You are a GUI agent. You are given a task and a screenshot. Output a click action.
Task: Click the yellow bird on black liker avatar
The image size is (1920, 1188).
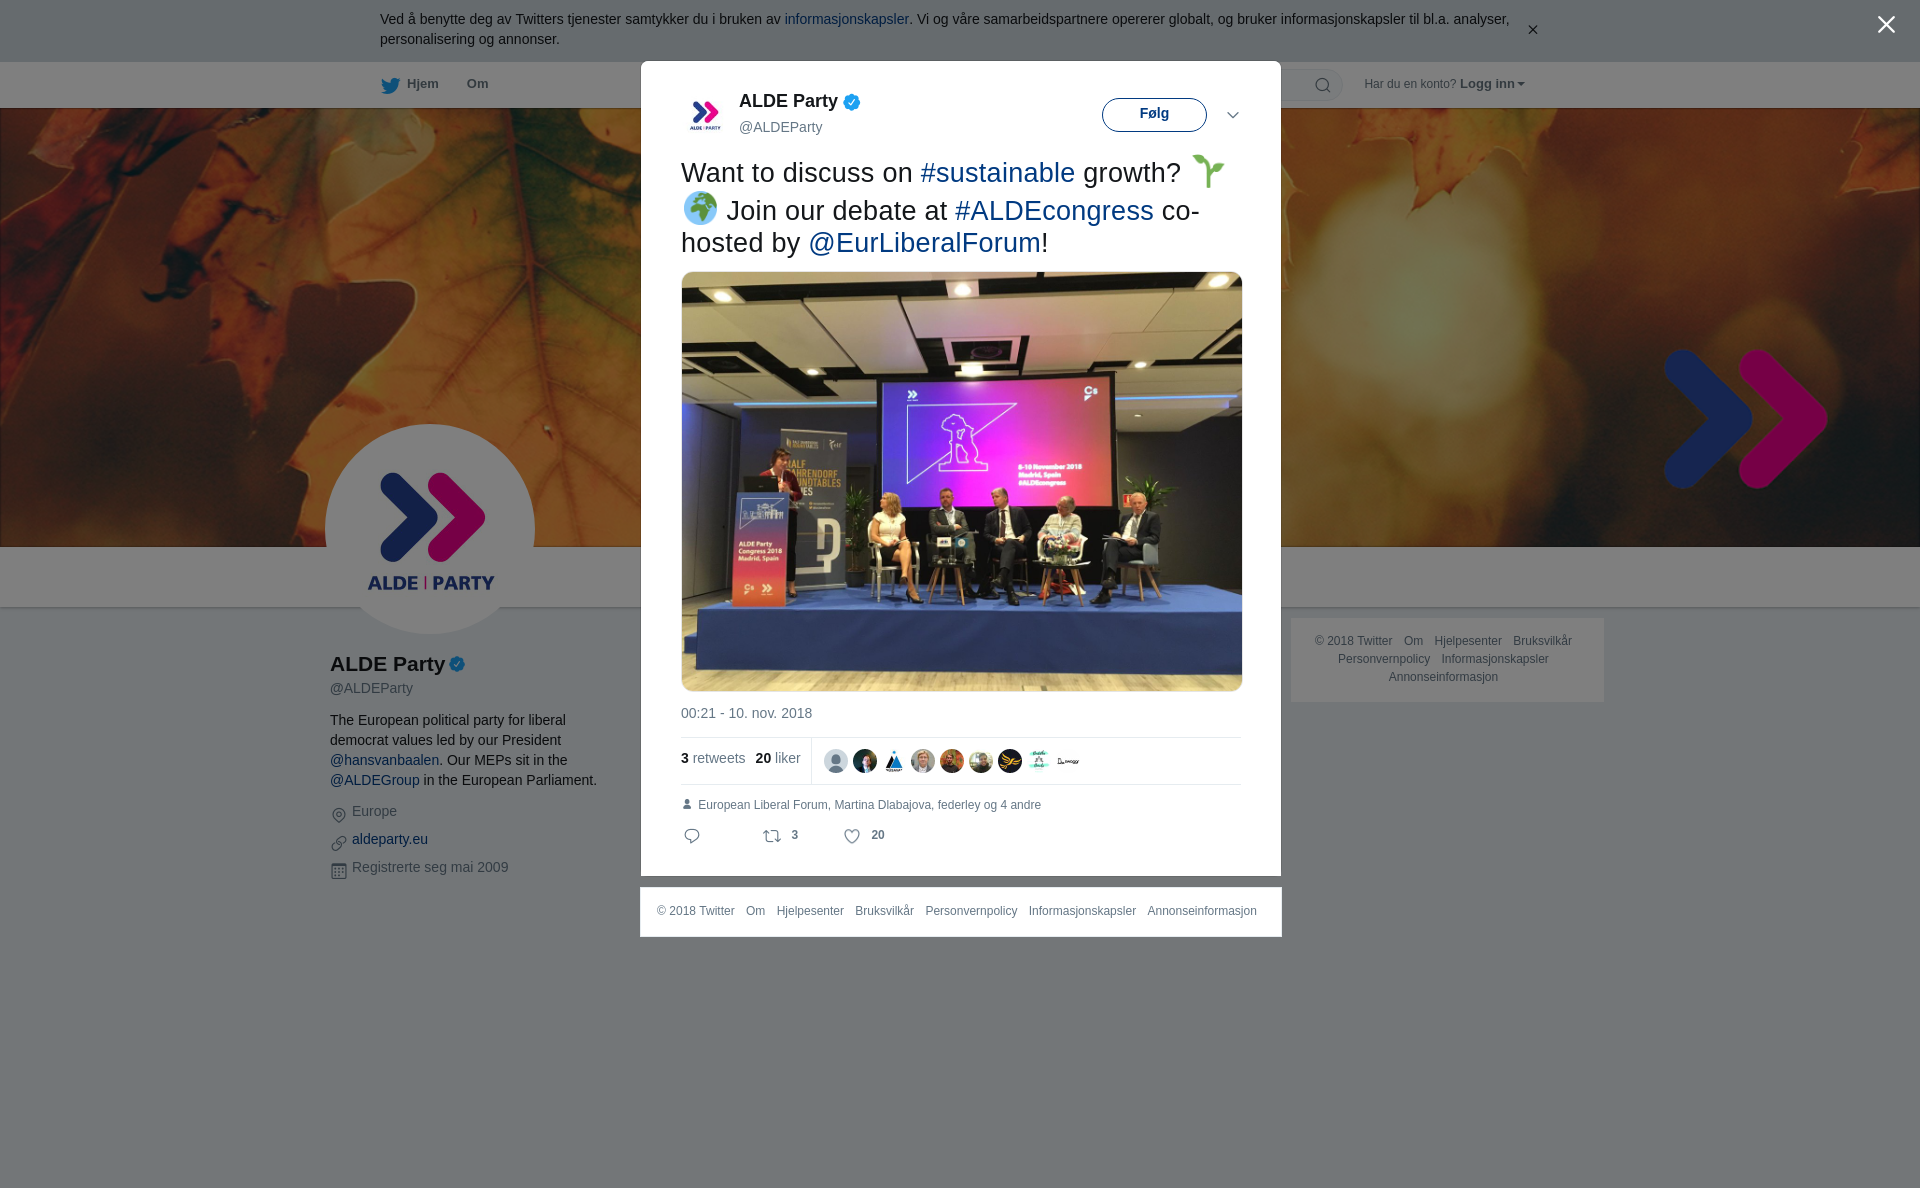click(x=1010, y=761)
